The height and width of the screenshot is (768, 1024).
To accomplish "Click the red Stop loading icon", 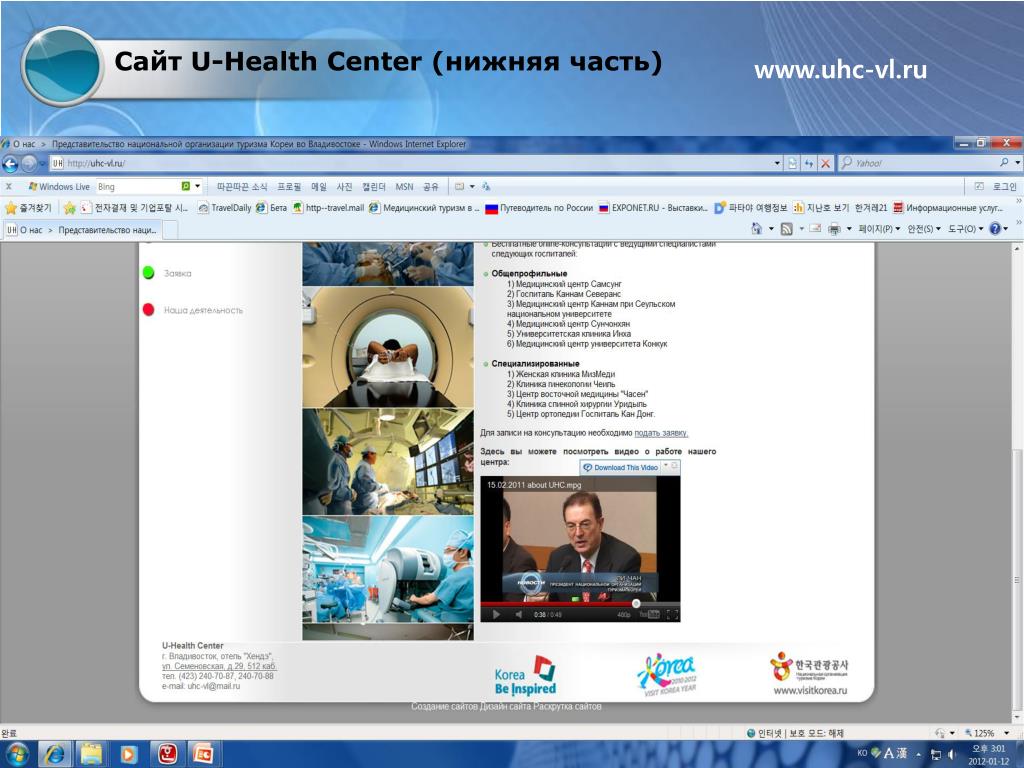I will pyautogui.click(x=825, y=163).
